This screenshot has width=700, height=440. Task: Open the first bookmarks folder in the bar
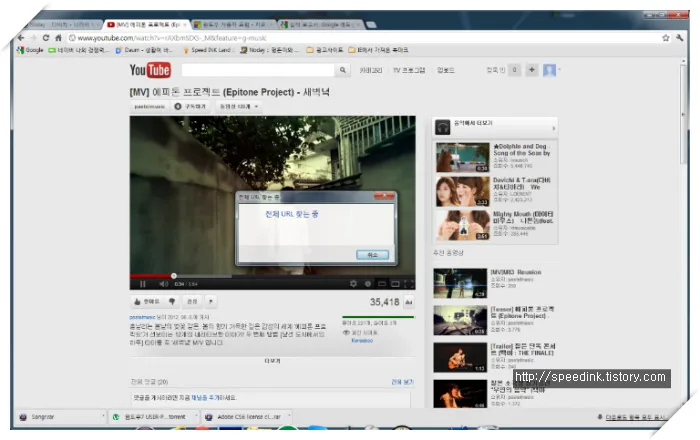tap(325, 50)
